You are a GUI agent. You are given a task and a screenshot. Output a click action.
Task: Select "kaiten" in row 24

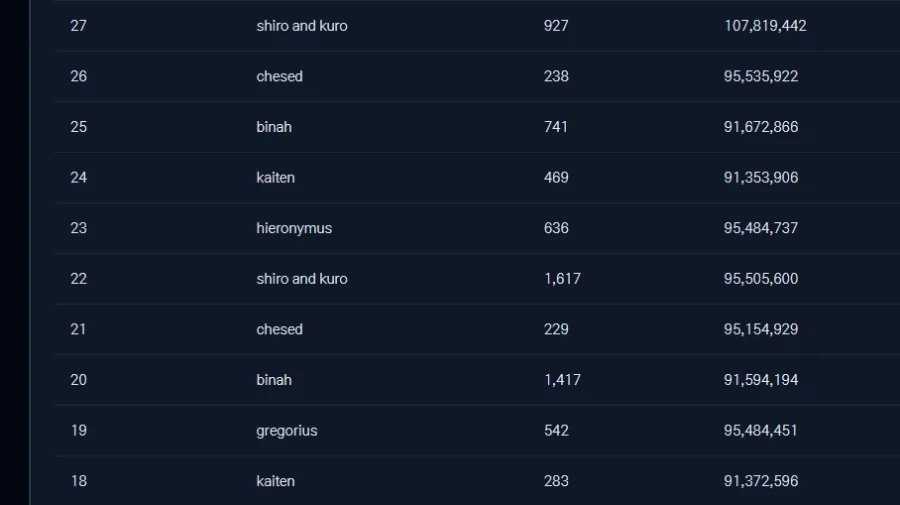coord(275,177)
